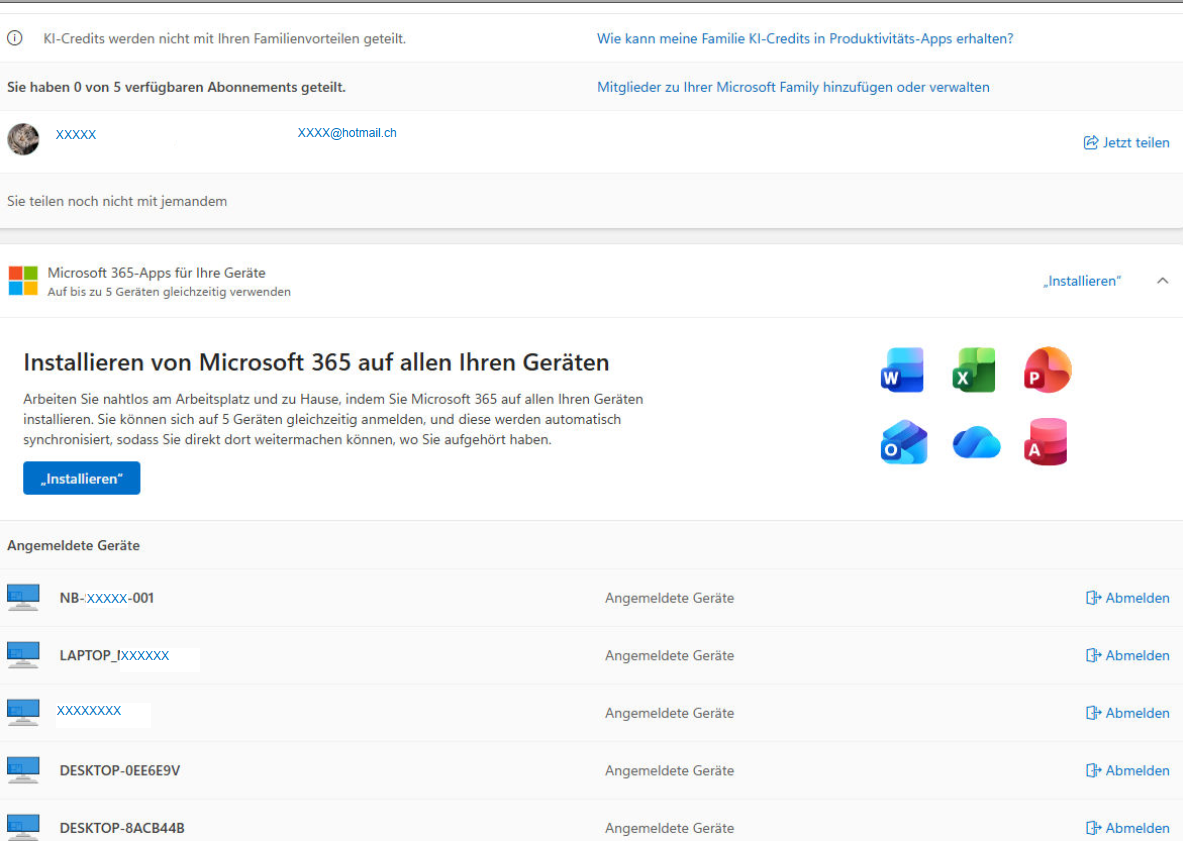
Task: Click Microsoft 365-Apps für Ihre Geräte title
Action: coord(156,272)
